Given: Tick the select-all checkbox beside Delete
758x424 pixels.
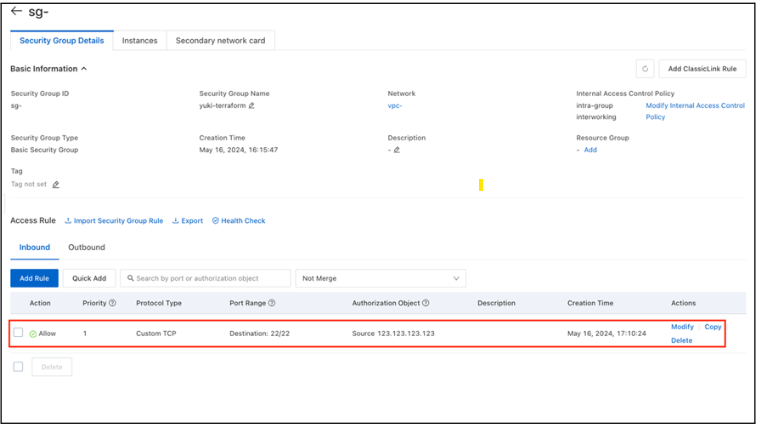Looking at the screenshot, I should (18, 367).
